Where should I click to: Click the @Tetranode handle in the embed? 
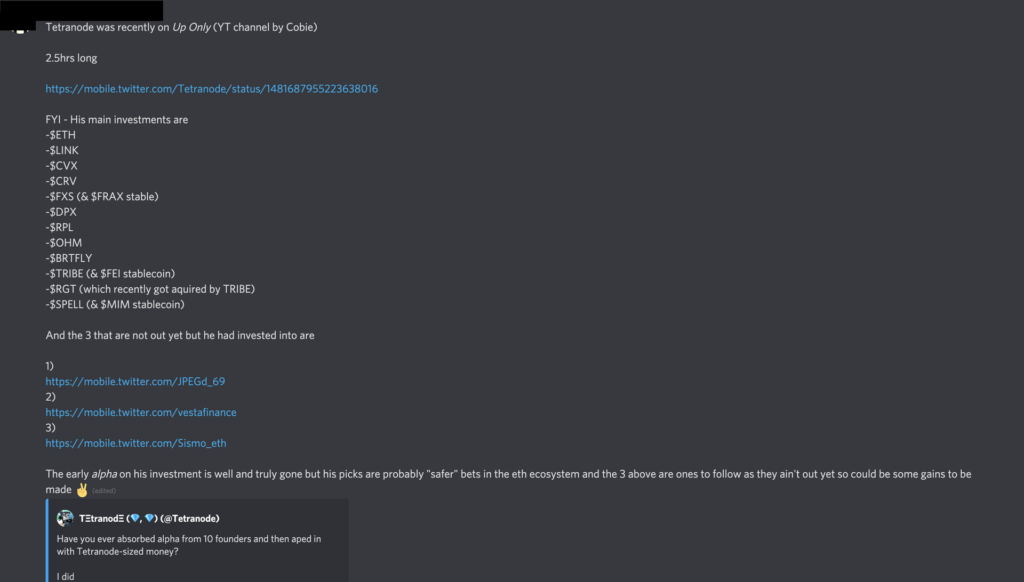[x=189, y=518]
